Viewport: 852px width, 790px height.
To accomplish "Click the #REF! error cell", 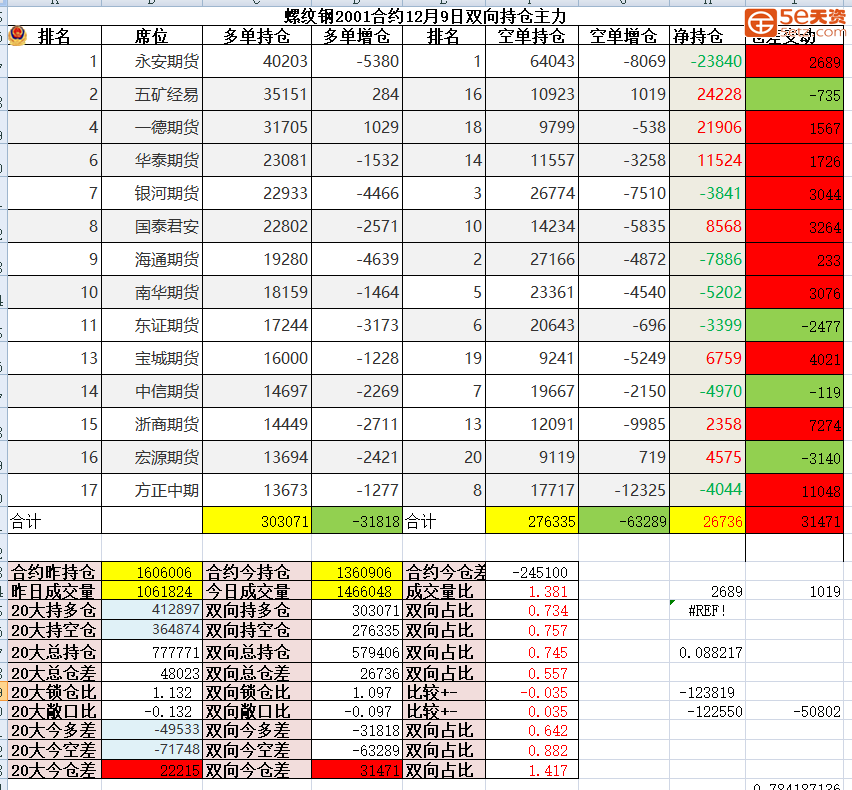I will click(x=707, y=610).
